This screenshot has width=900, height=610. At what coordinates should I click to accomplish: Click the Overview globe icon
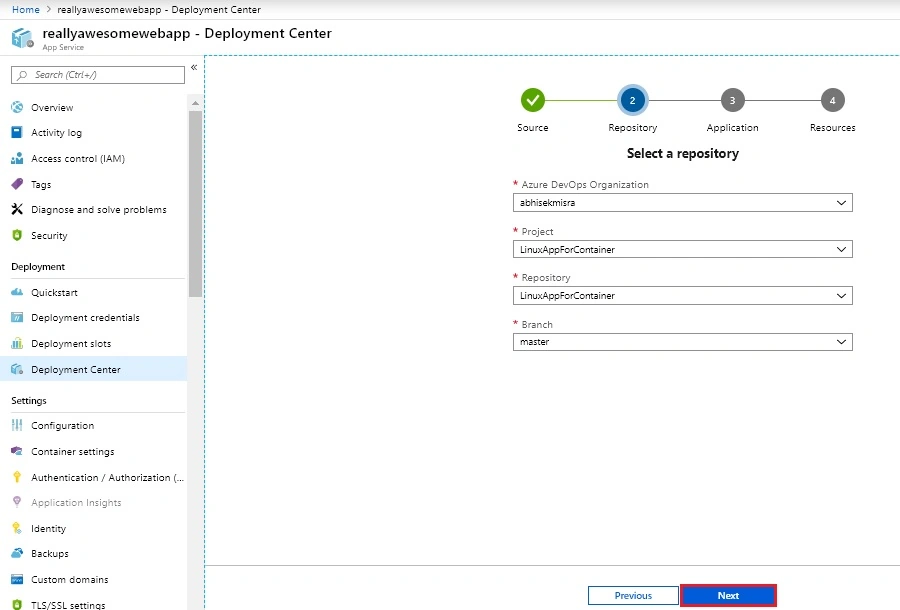(x=17, y=107)
